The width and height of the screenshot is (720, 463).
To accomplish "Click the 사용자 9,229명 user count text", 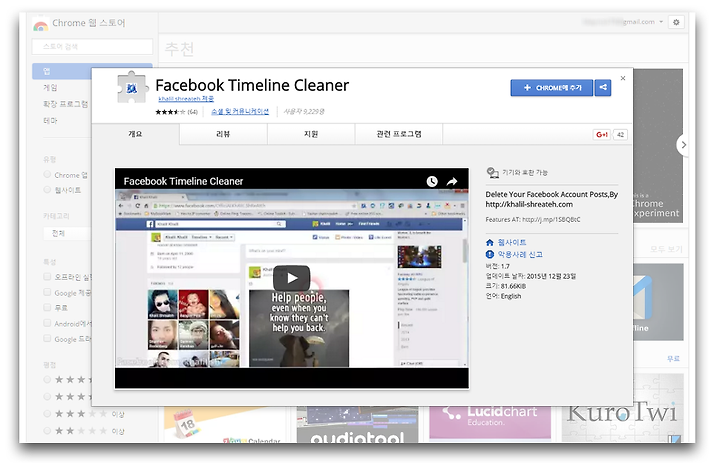I will point(304,112).
